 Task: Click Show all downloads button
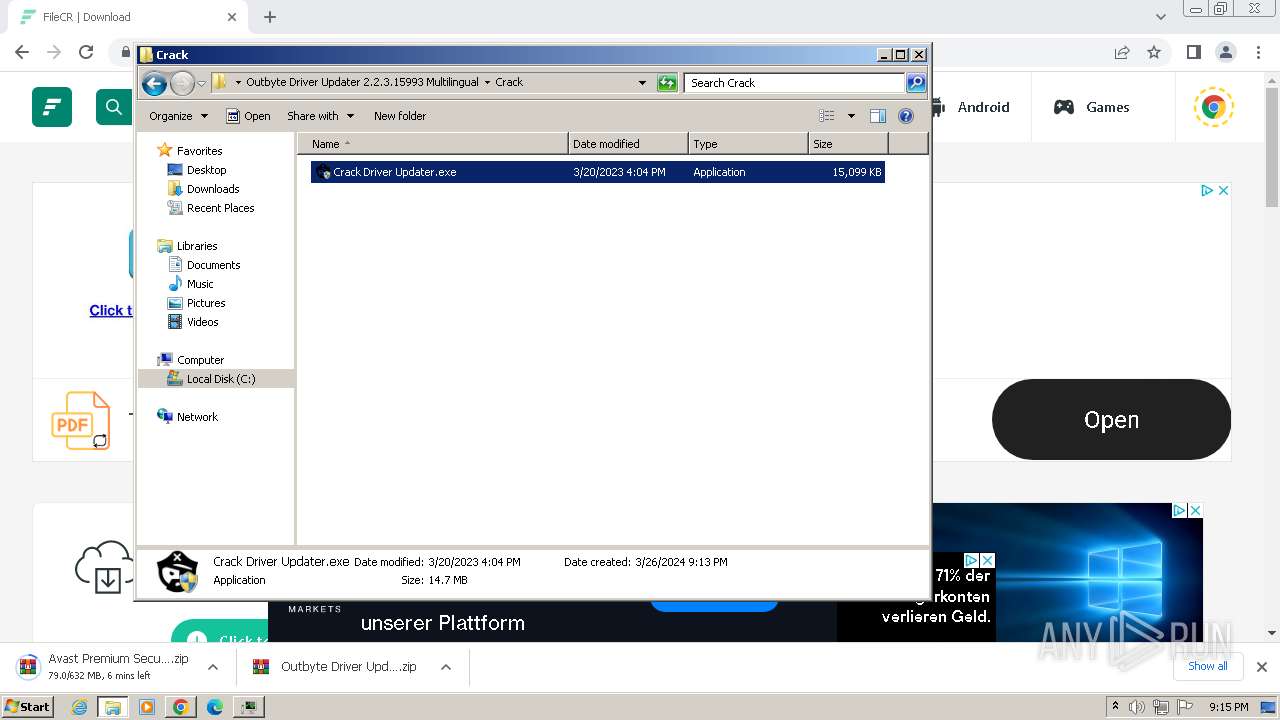coord(1208,666)
